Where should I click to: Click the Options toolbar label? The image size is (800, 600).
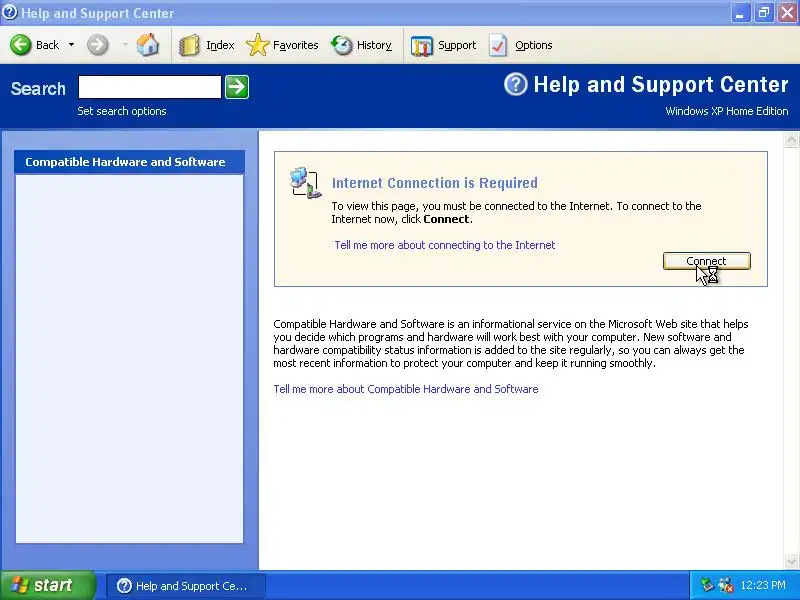[x=534, y=45]
